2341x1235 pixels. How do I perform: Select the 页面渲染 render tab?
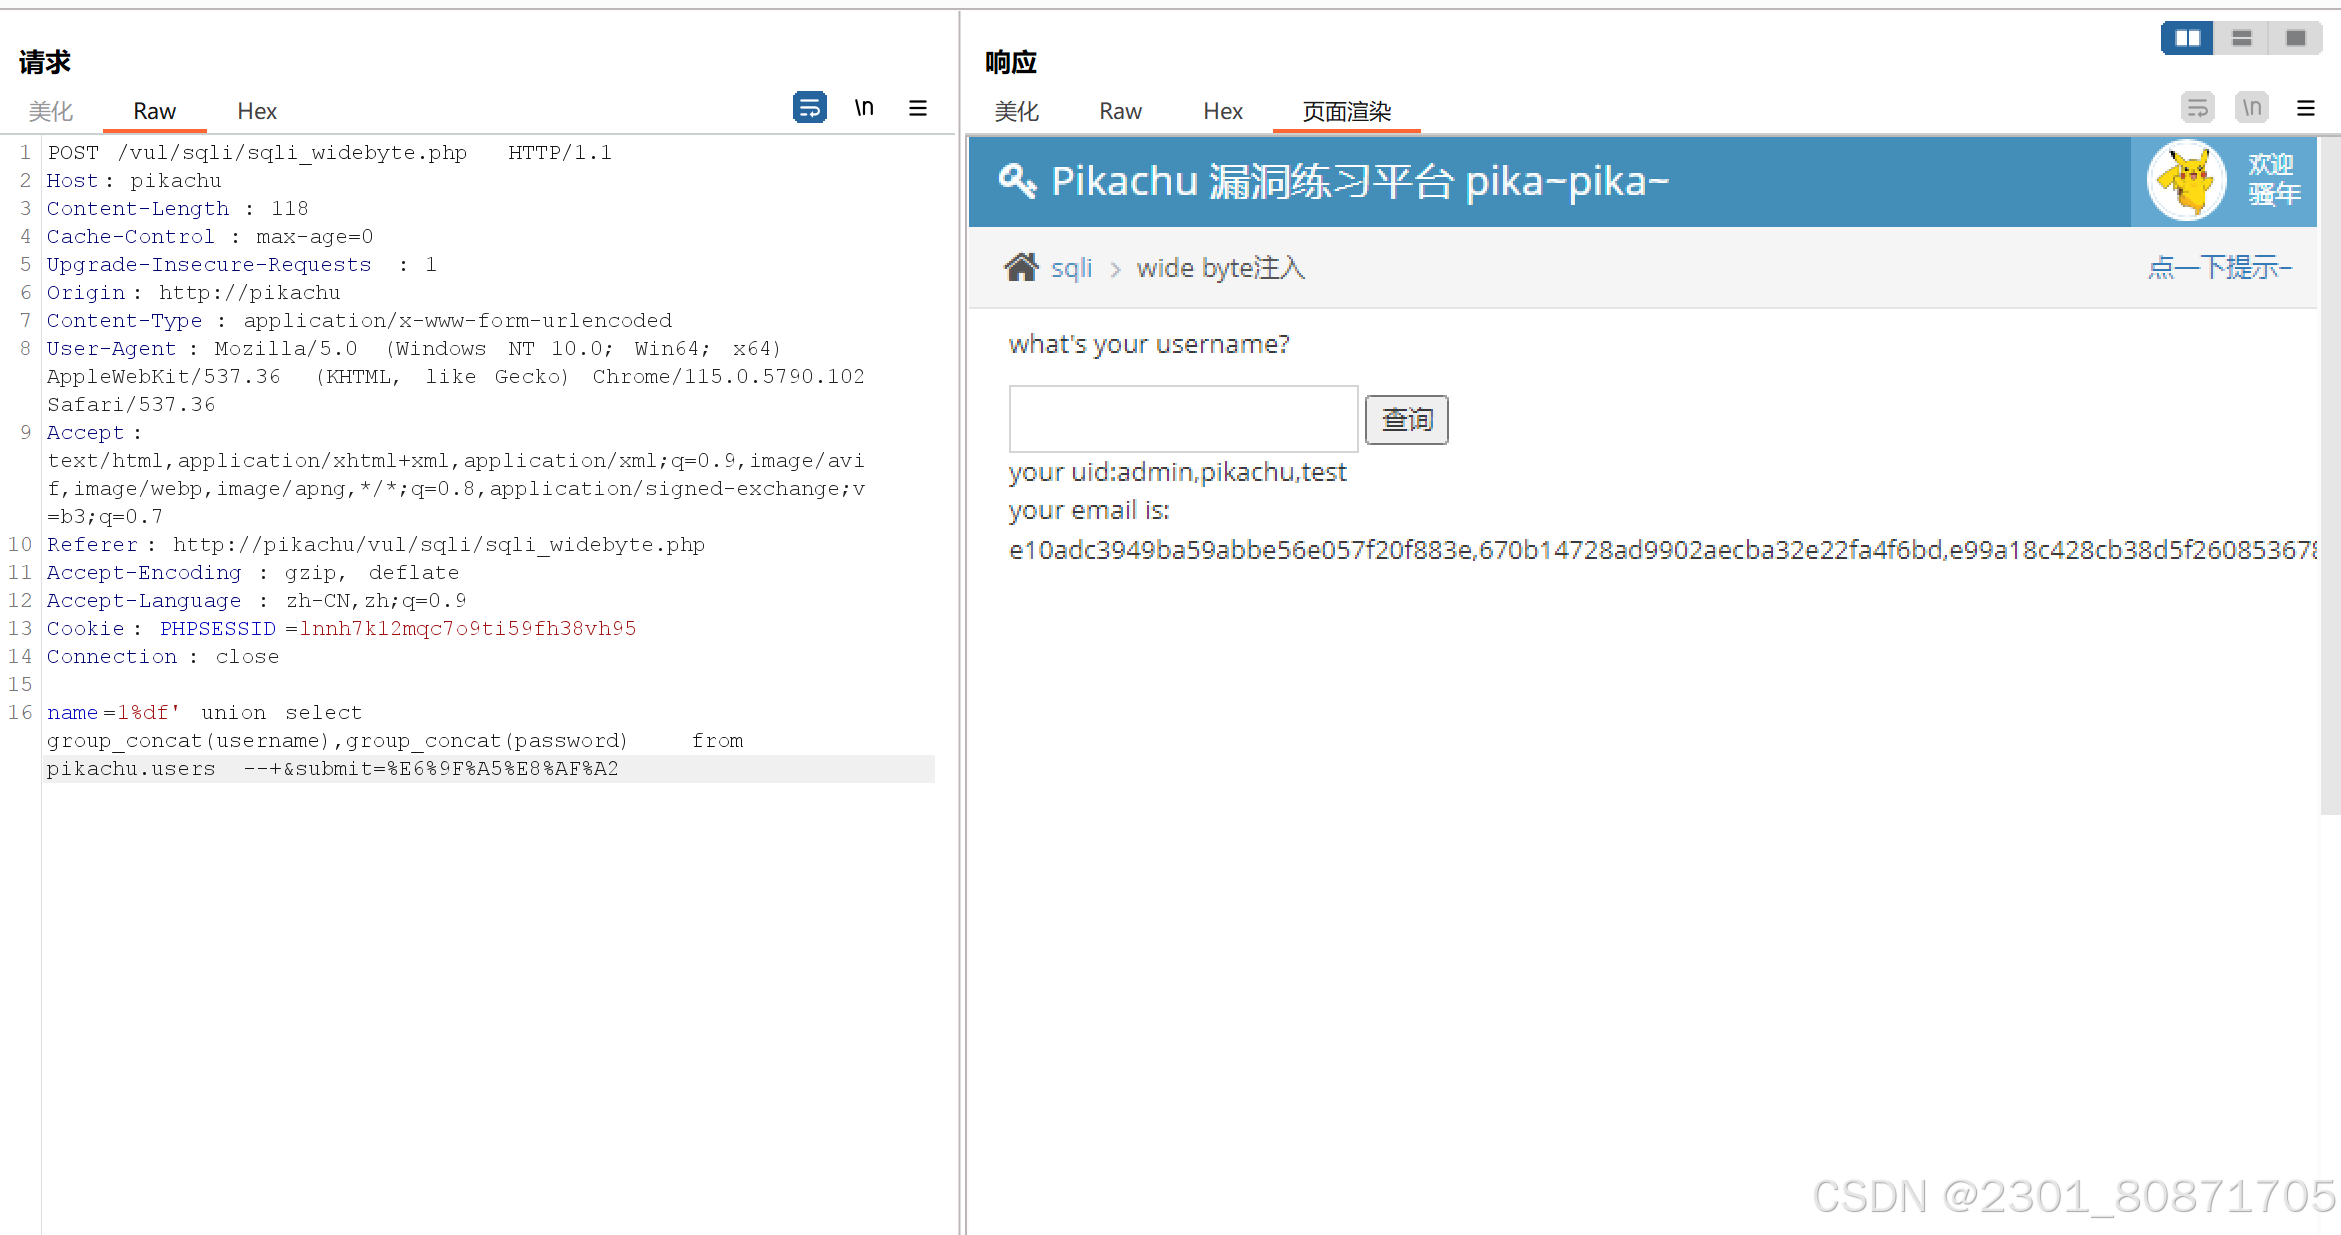(x=1346, y=111)
